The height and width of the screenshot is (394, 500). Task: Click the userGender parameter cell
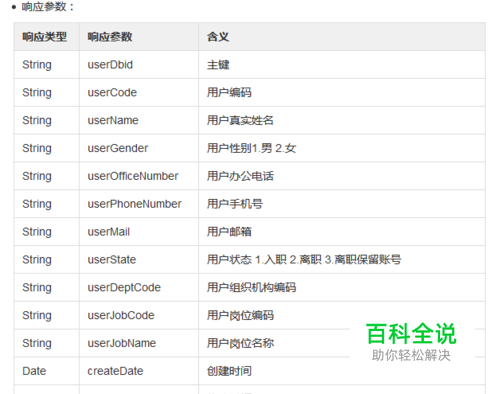(139, 148)
